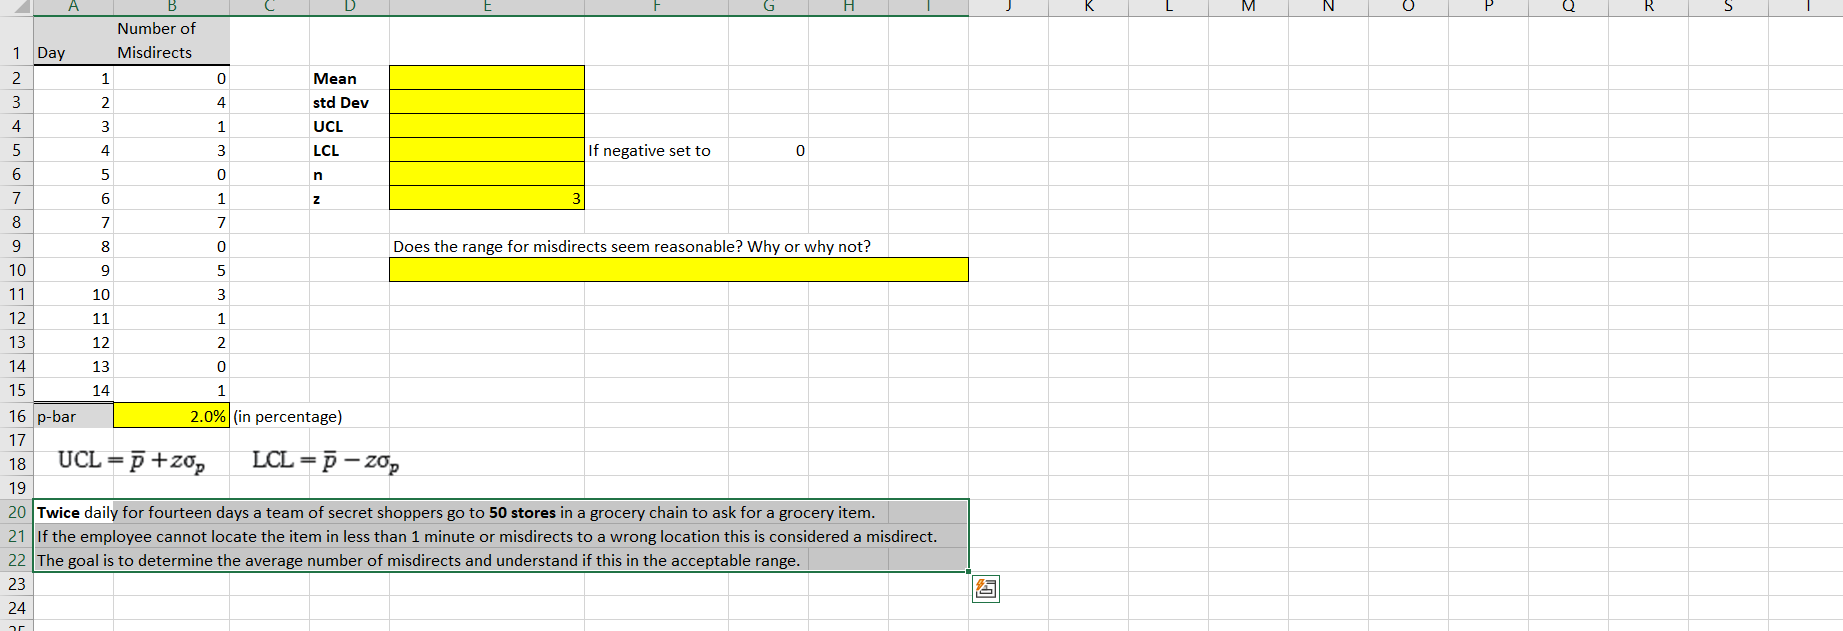This screenshot has width=1843, height=631.
Task: Select the Day cell containing 10
Action: pyautogui.click(x=73, y=294)
